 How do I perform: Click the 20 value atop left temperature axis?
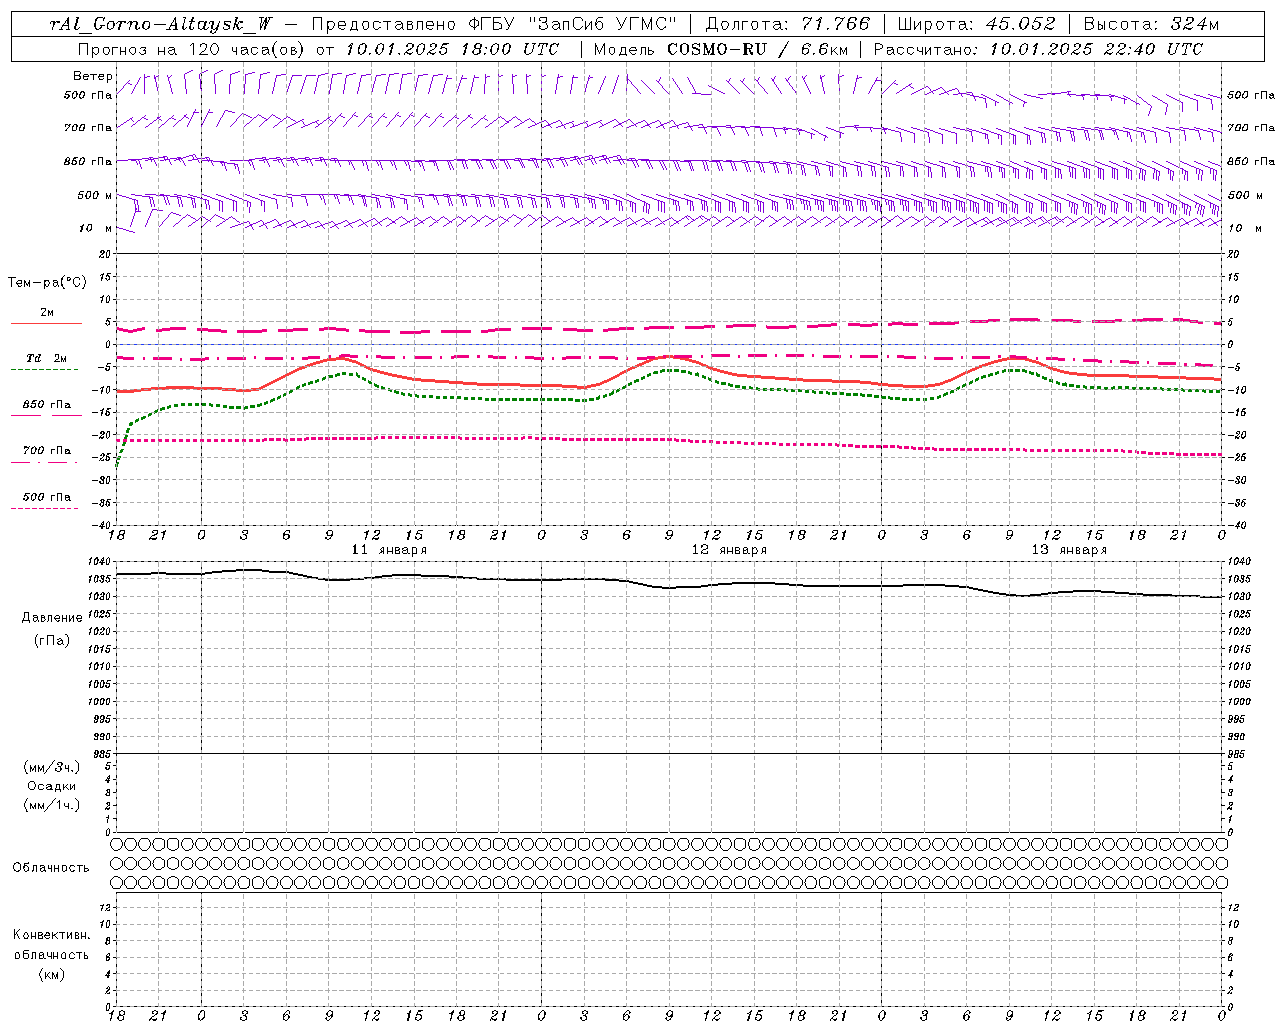click(x=104, y=255)
